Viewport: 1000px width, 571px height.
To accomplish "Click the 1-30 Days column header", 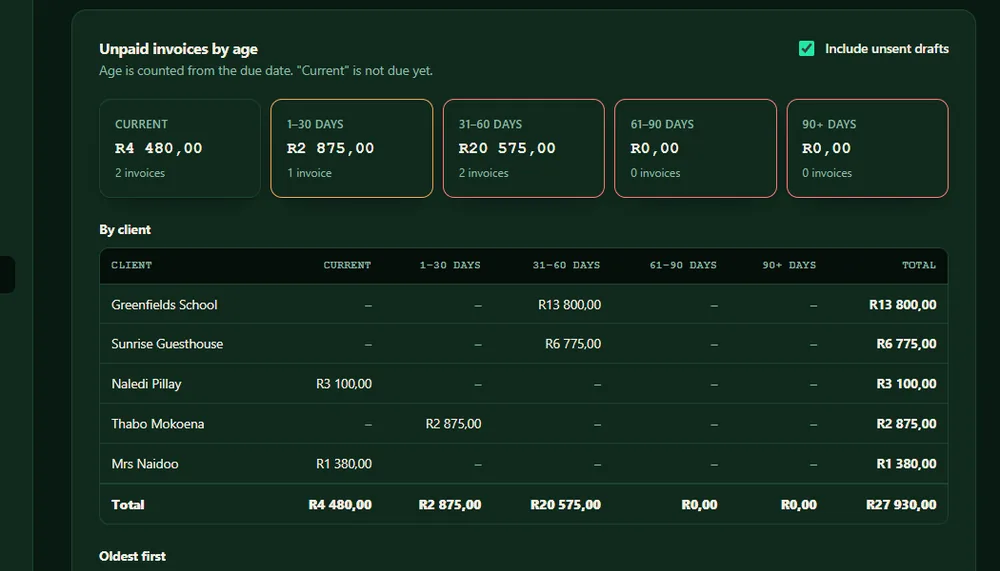I will pos(450,265).
